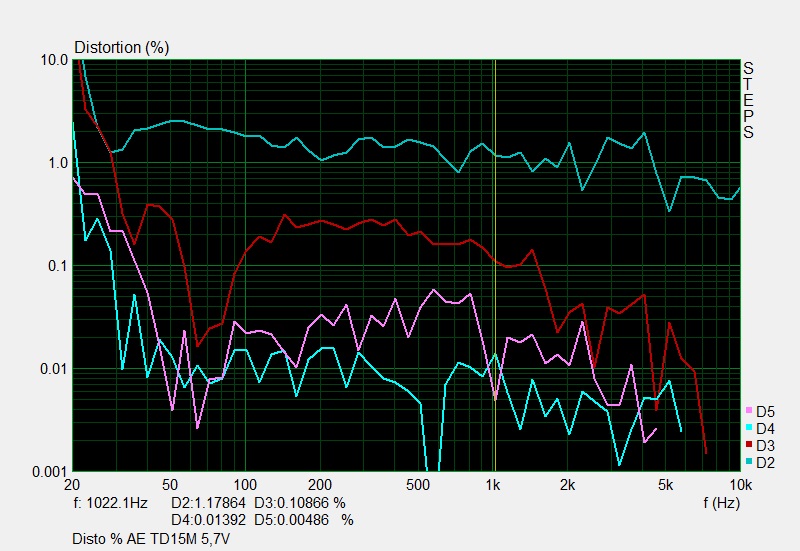The height and width of the screenshot is (551, 800).
Task: Click the Distortion (%) axis title
Action: click(x=121, y=47)
